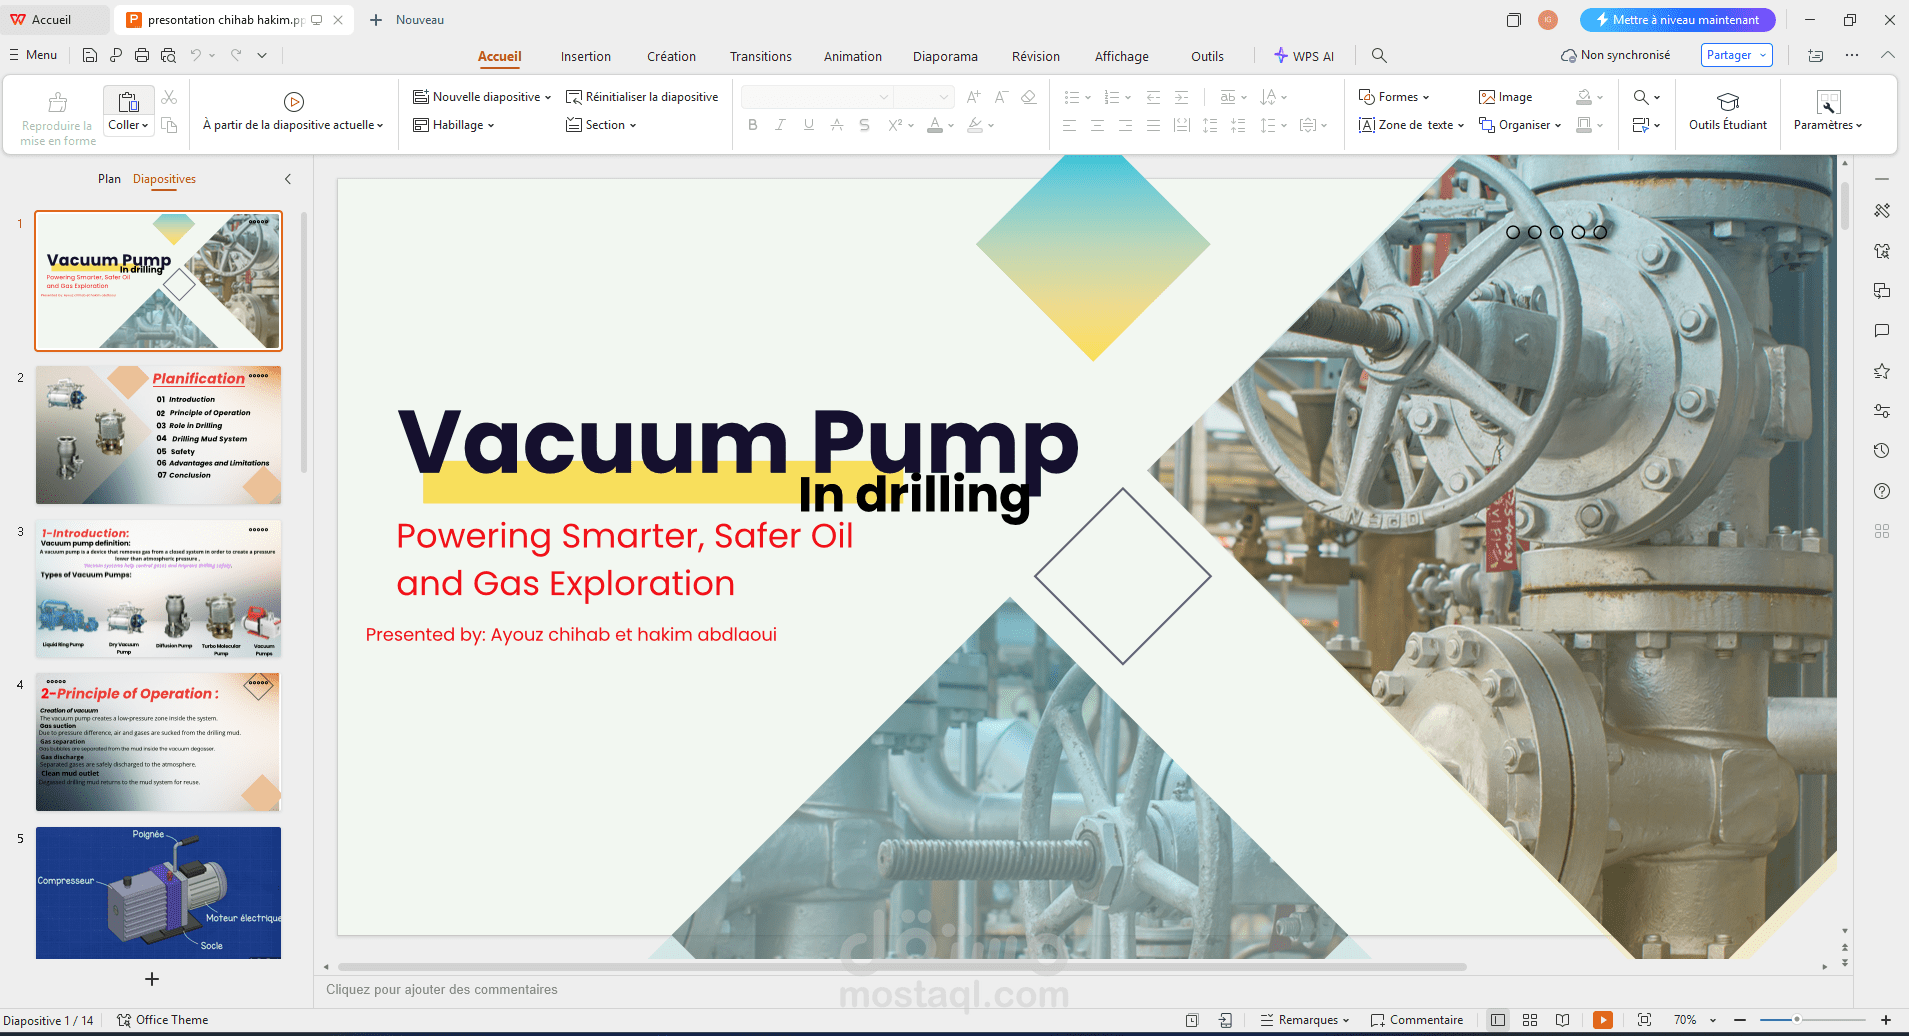
Task: Open the Coller paste dropdown
Action: click(128, 125)
